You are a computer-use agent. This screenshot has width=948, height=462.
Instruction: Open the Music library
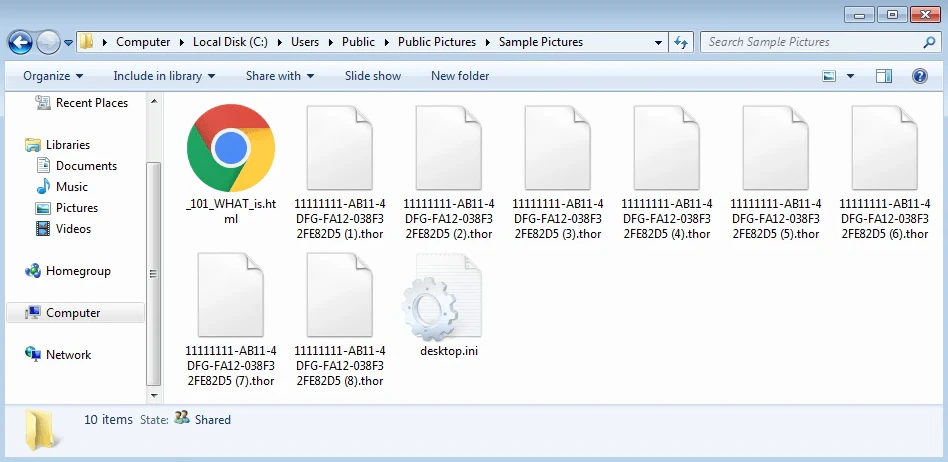coord(72,187)
